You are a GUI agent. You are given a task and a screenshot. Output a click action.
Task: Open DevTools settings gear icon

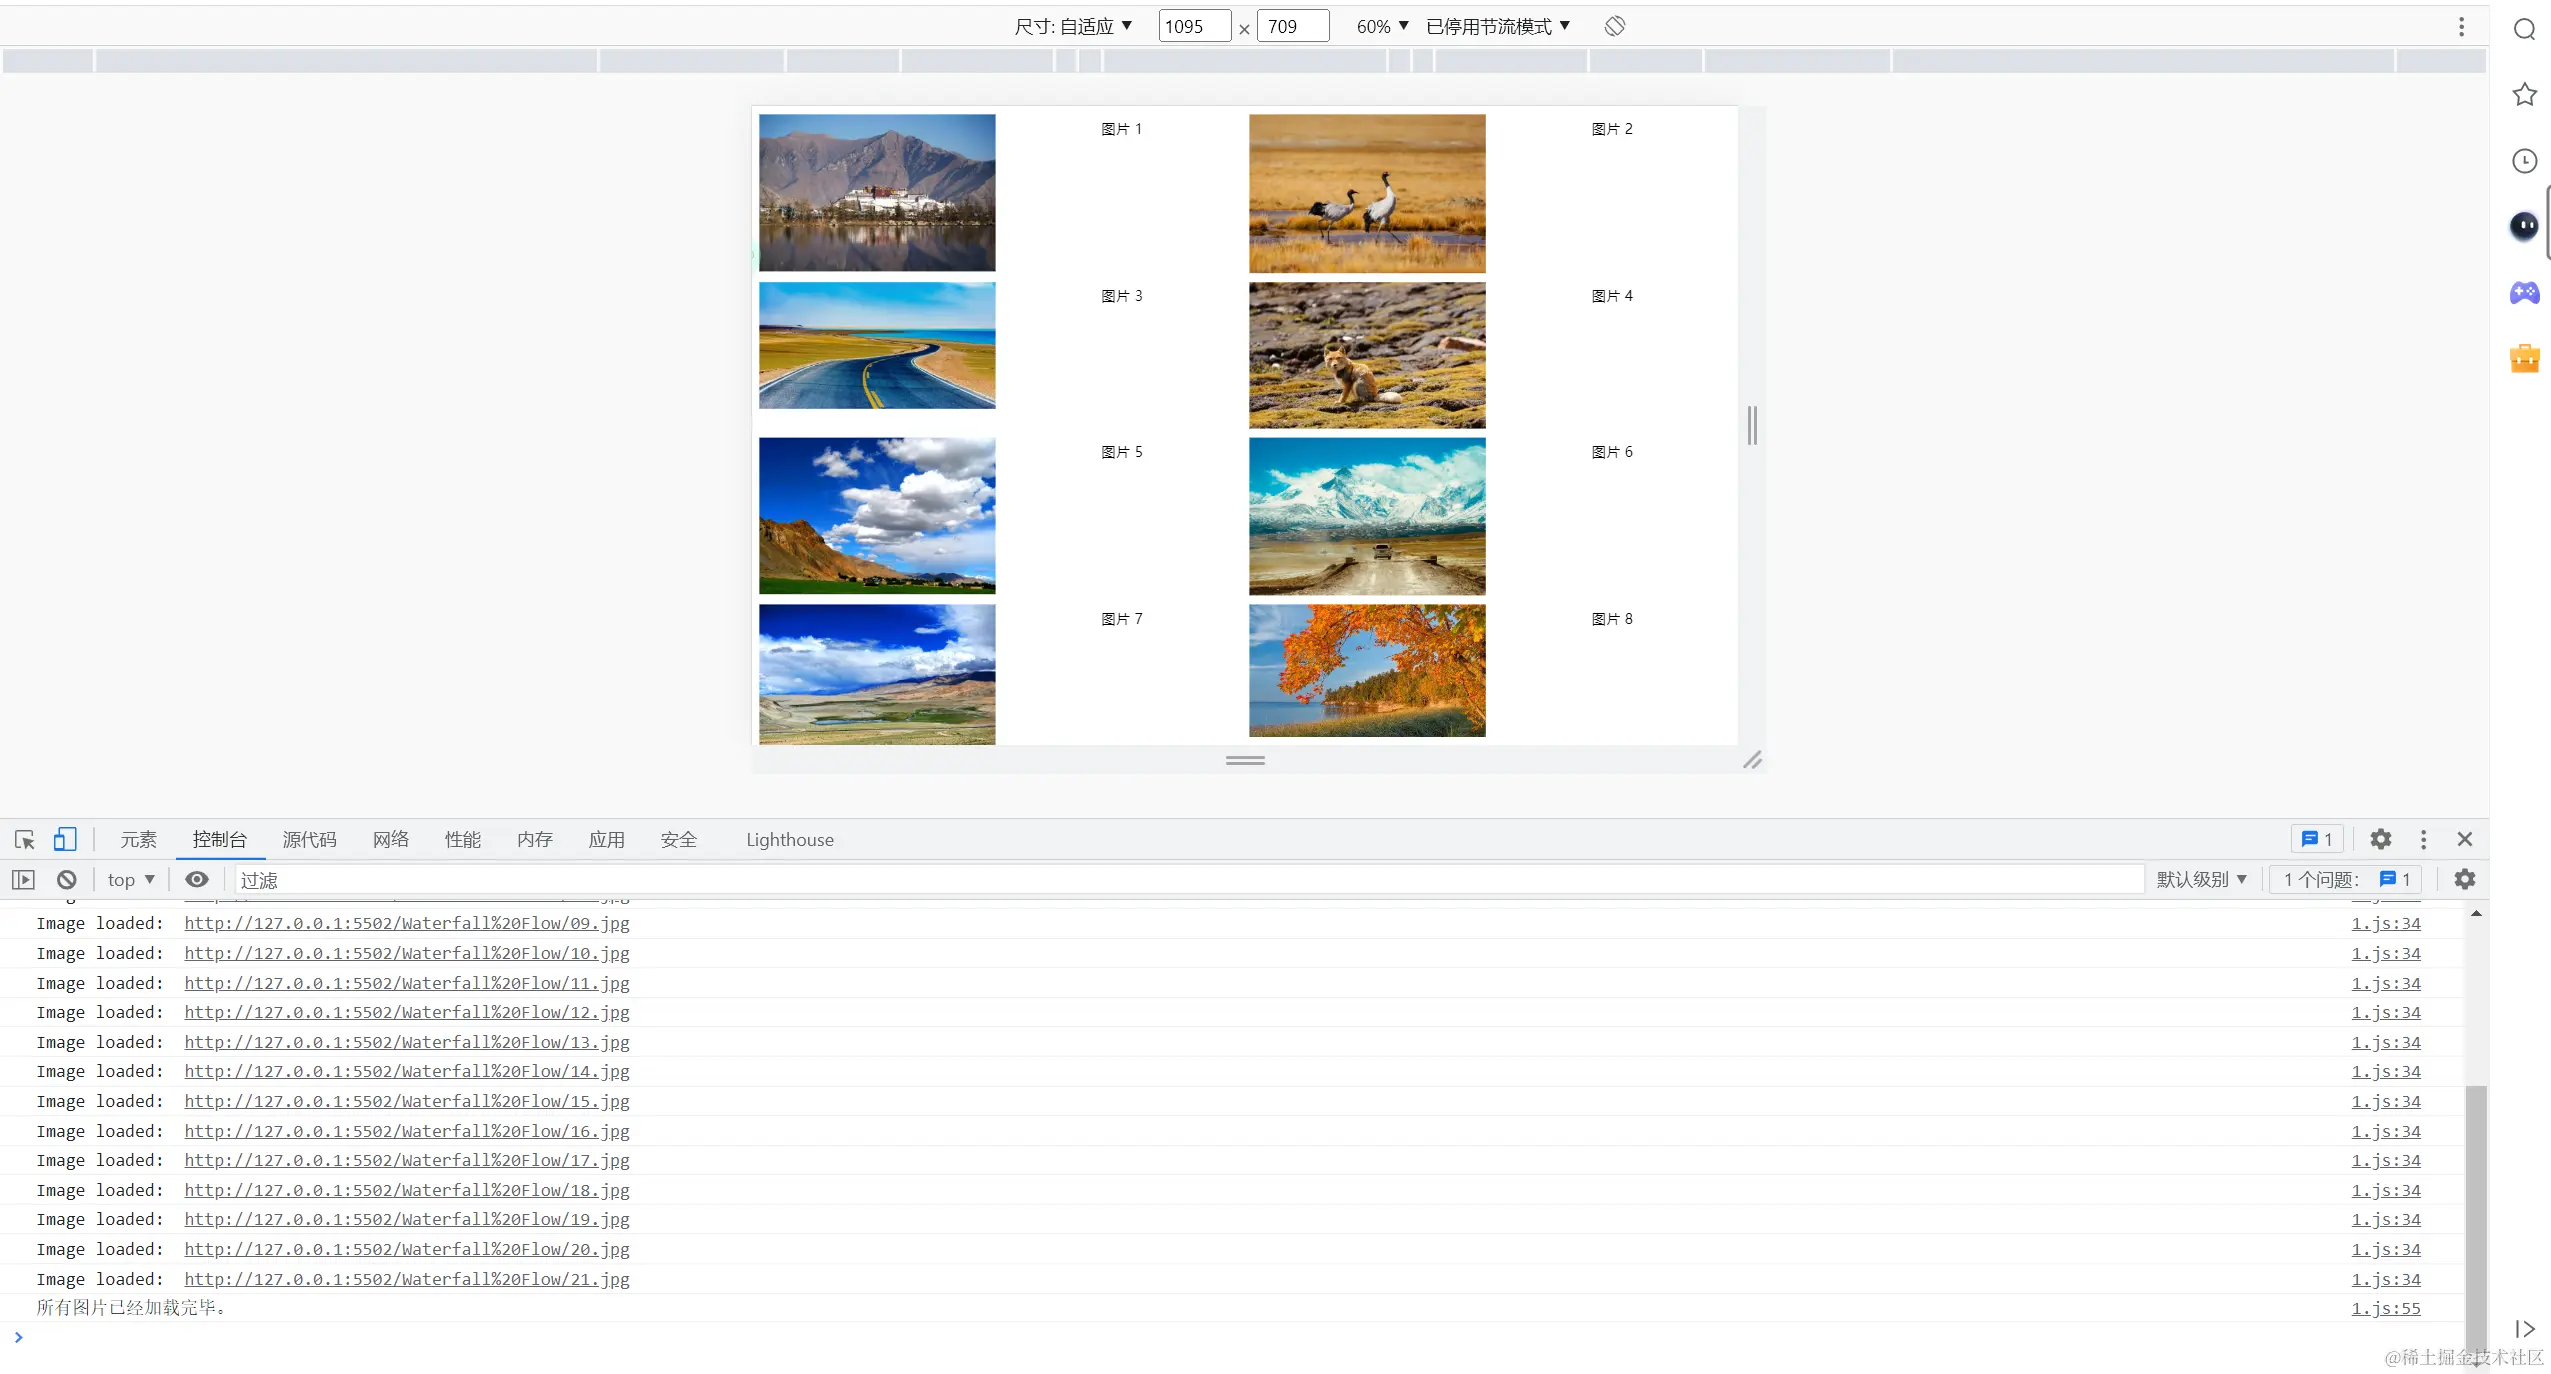click(2380, 839)
